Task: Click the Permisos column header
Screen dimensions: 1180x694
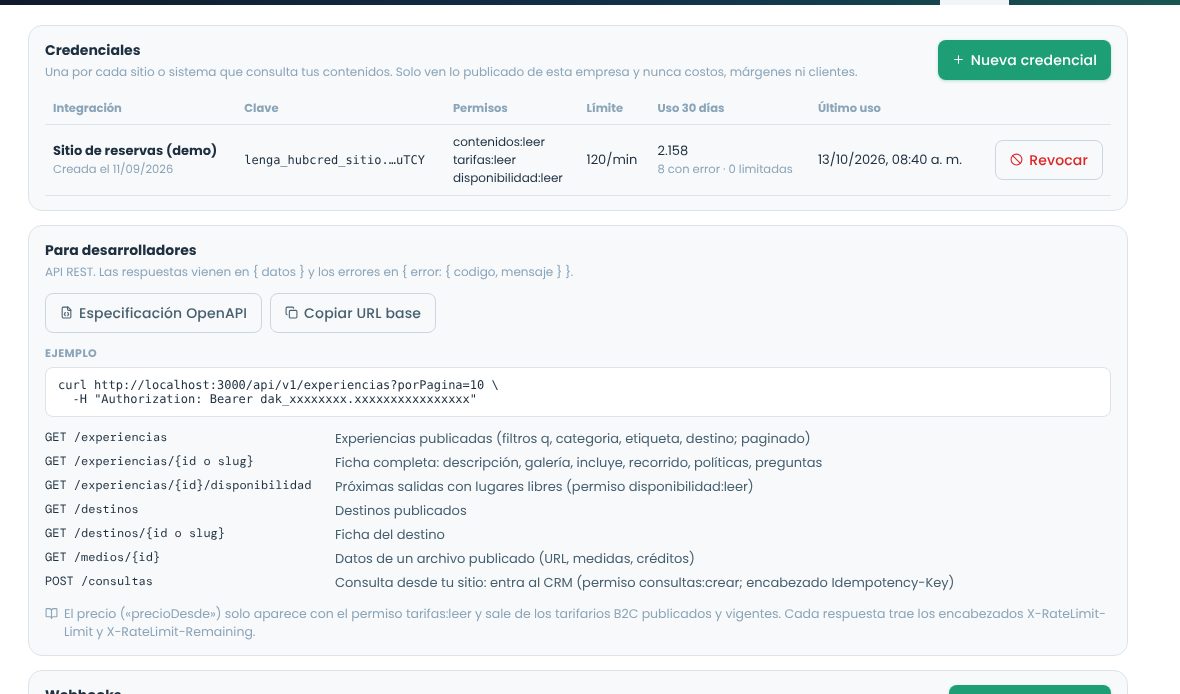Action: [x=480, y=108]
